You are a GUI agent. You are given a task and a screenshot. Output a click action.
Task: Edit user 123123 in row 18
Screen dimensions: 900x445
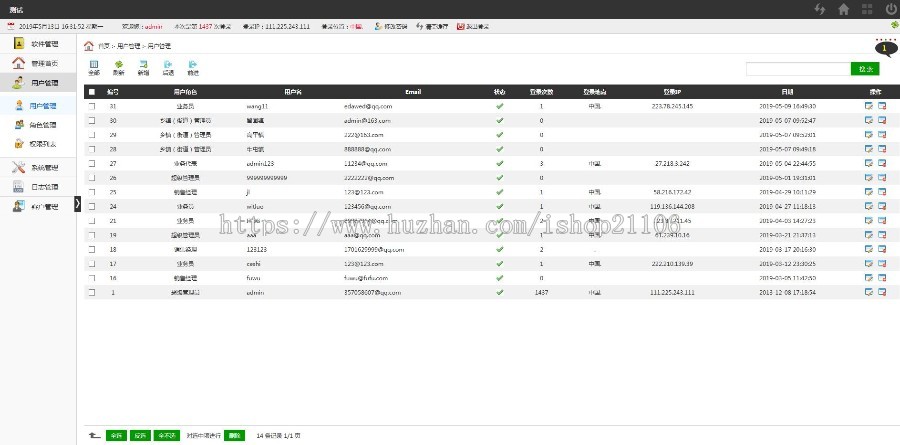click(x=869, y=249)
